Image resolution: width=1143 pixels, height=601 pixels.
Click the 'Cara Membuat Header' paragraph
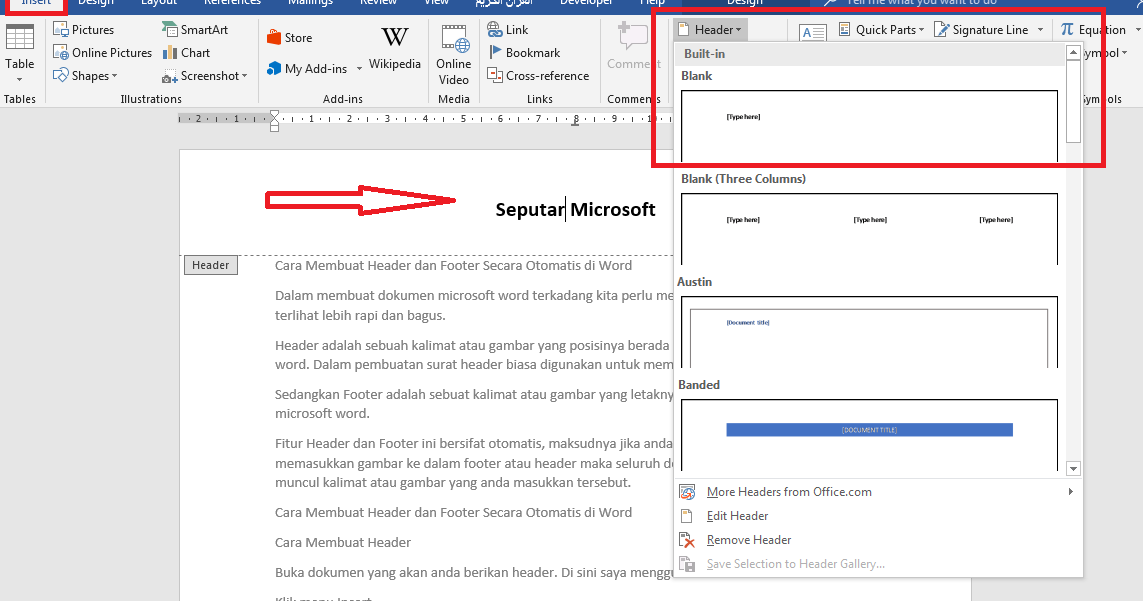(343, 543)
